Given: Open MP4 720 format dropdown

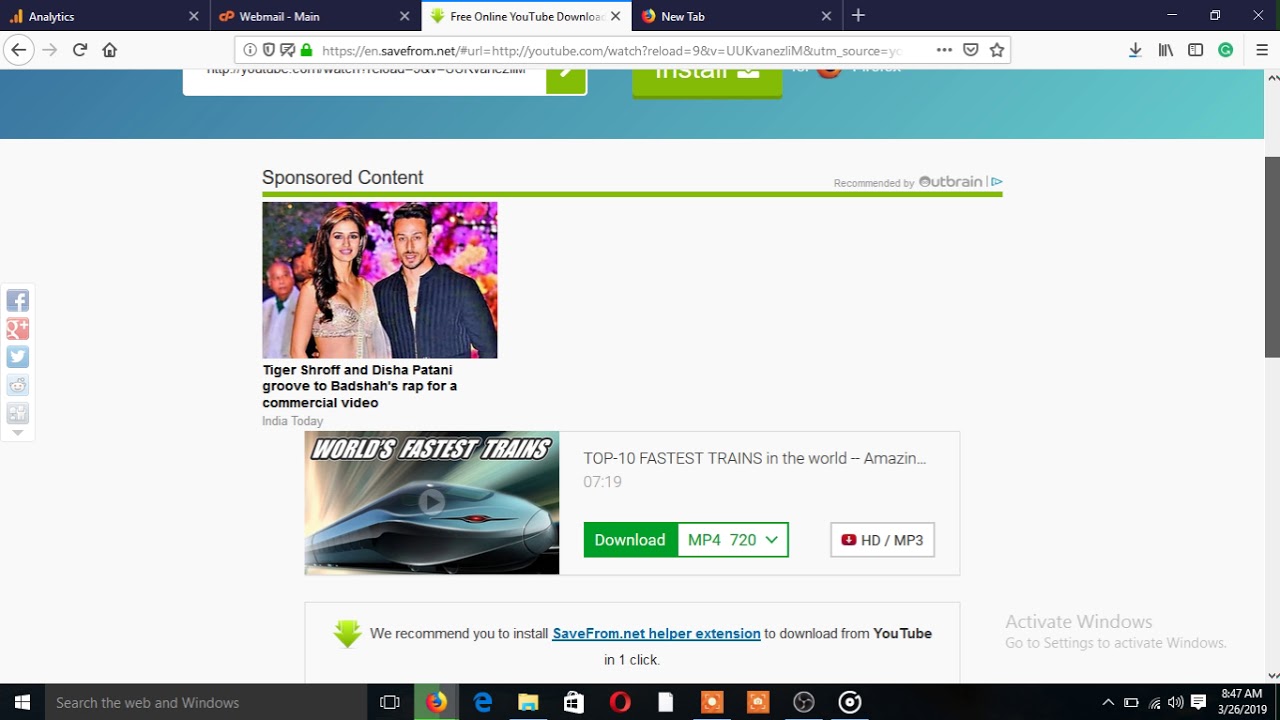Looking at the screenshot, I should [x=733, y=540].
